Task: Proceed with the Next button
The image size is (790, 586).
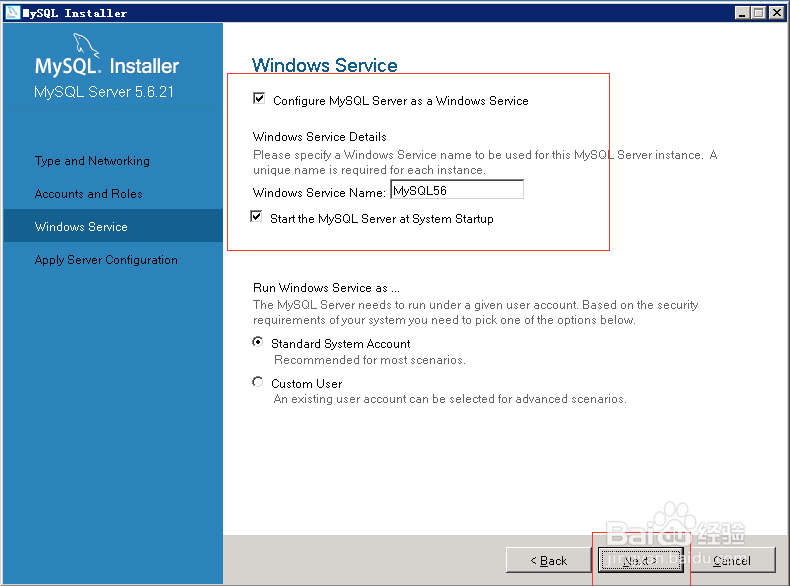Action: tap(640, 560)
